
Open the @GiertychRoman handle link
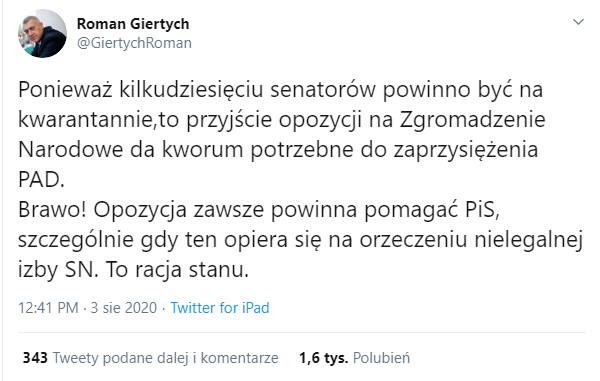(x=134, y=43)
